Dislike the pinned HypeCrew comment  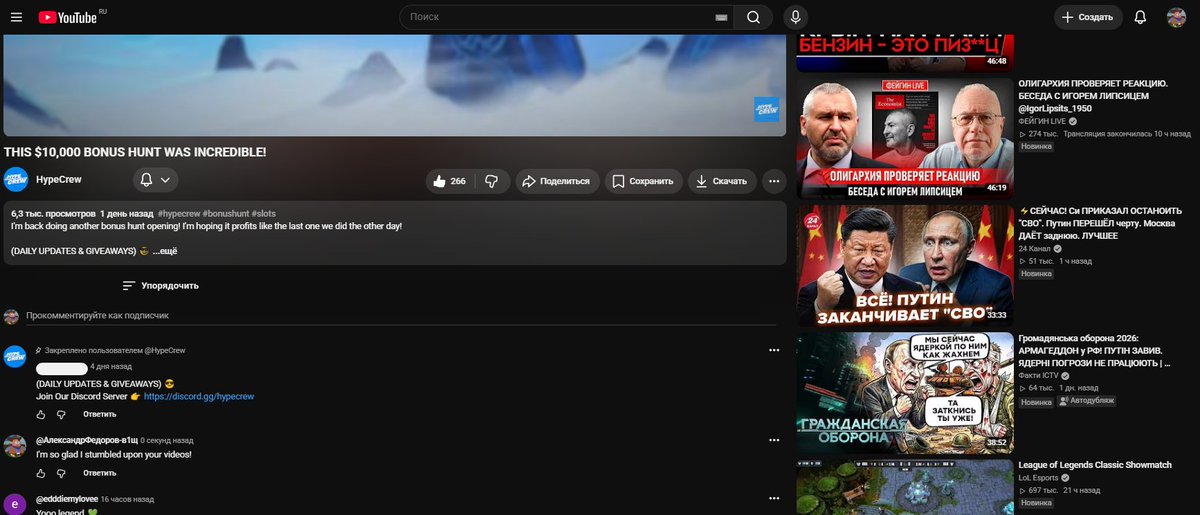coord(61,414)
